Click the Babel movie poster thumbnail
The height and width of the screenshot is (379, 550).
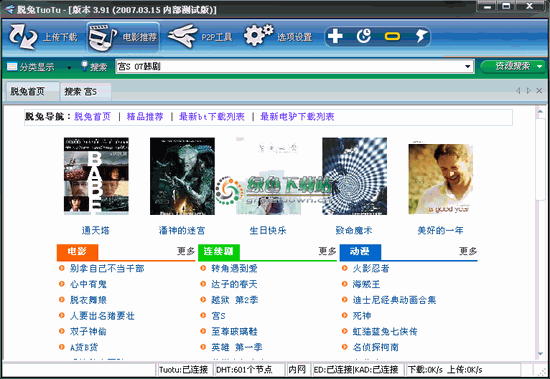96,176
